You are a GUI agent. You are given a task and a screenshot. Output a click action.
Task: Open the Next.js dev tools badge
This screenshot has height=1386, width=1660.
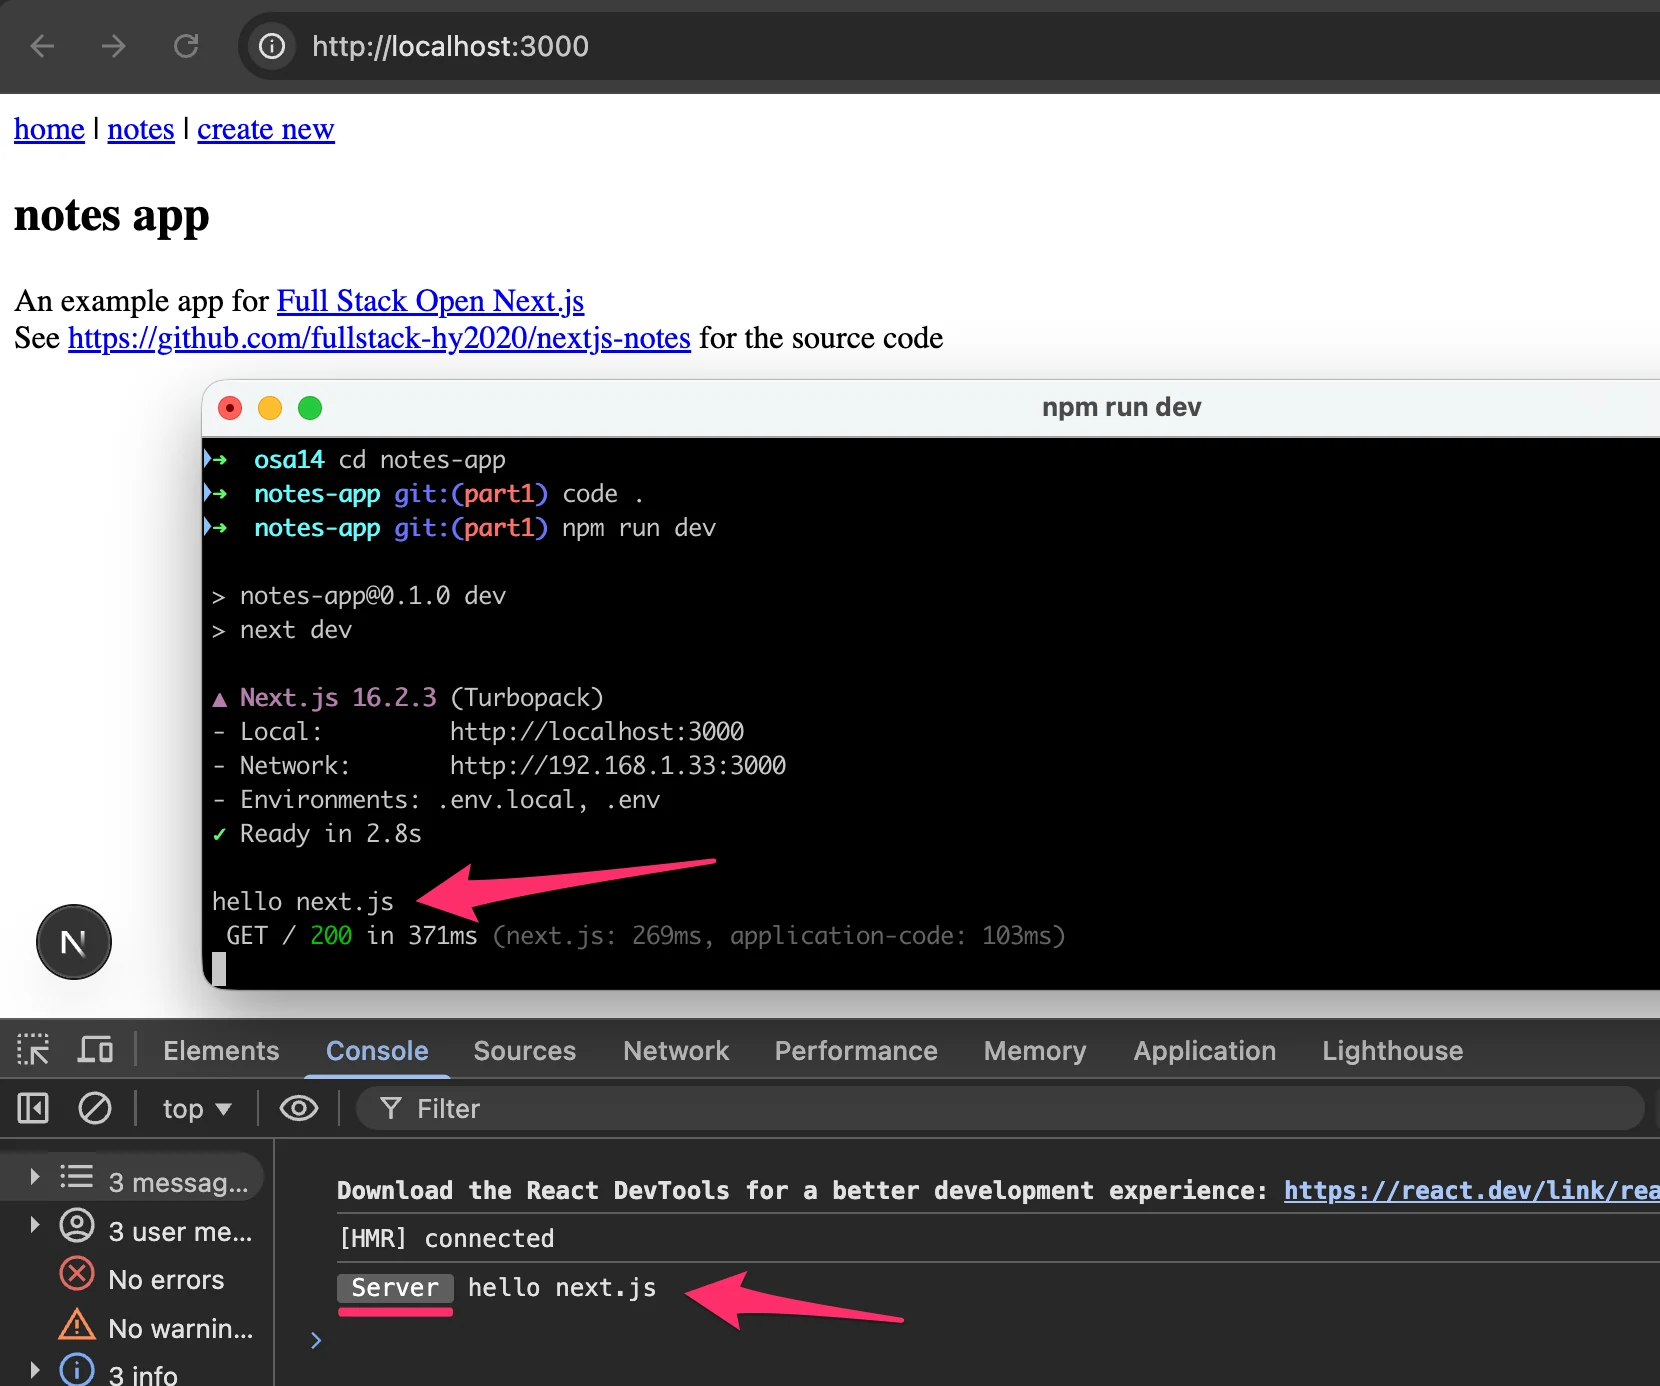tap(74, 942)
